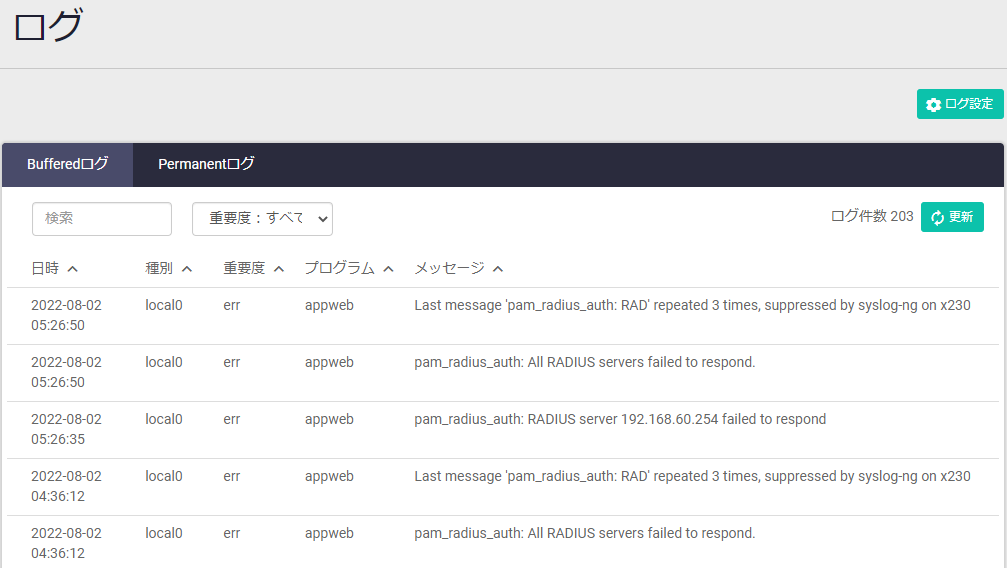
Task: Expand the 重要度：すべて severity dropdown
Action: pos(262,219)
